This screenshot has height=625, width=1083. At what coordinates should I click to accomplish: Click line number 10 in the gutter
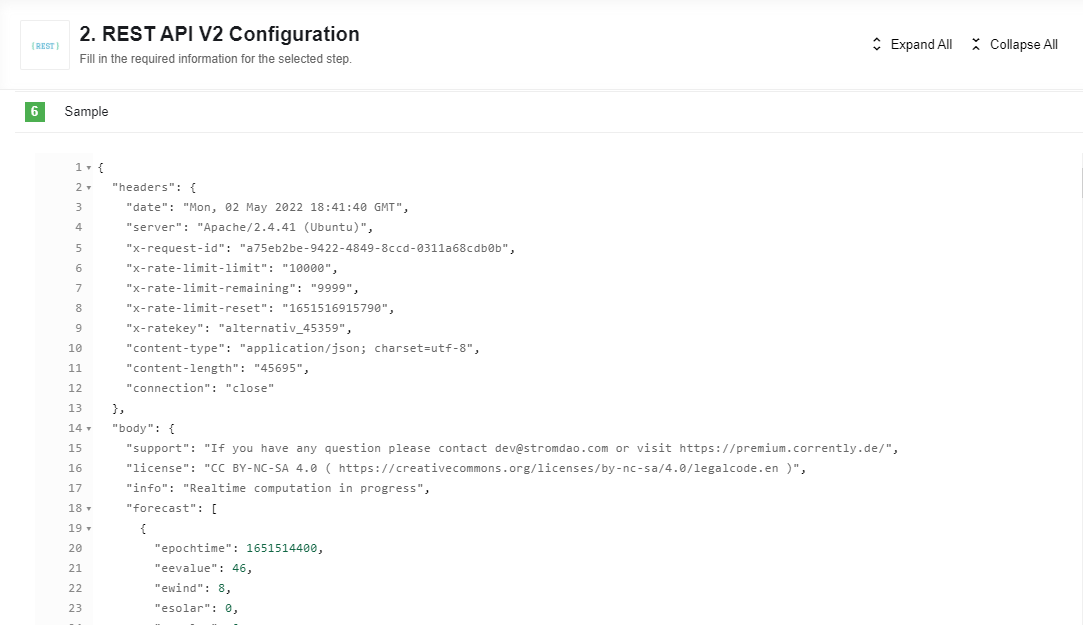(x=75, y=348)
